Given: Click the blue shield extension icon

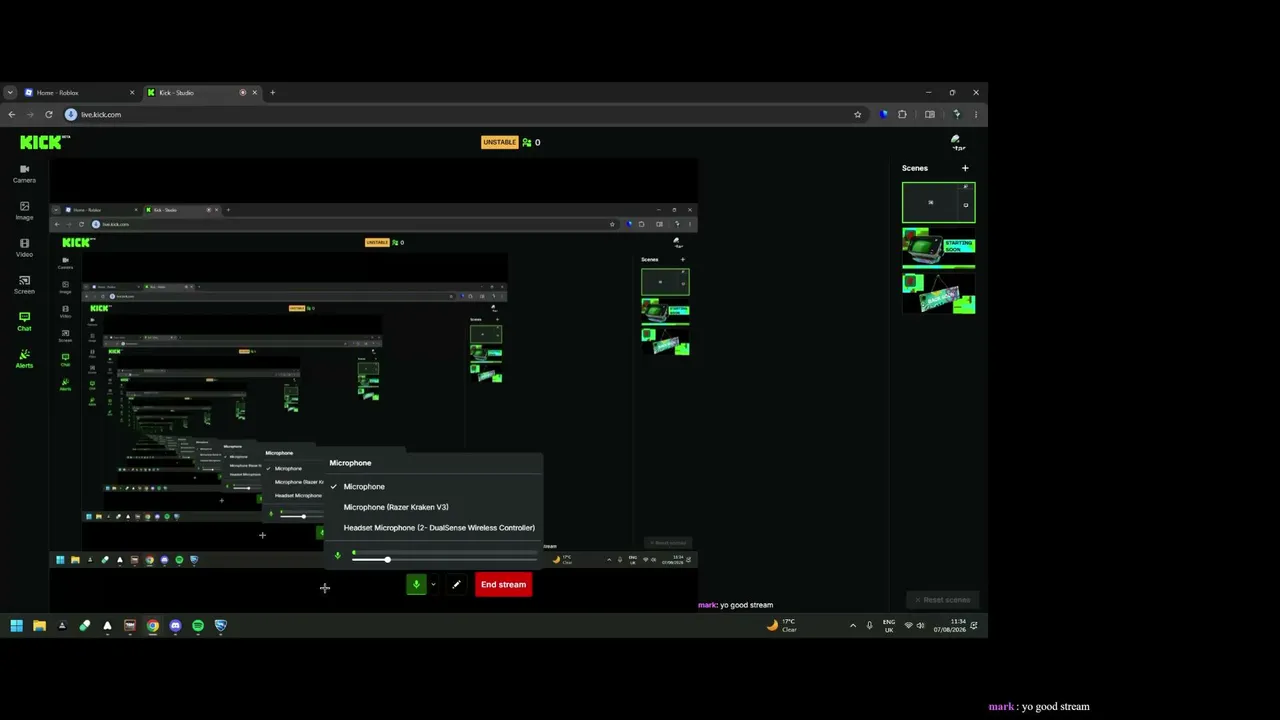Looking at the screenshot, I should pyautogui.click(x=883, y=114).
